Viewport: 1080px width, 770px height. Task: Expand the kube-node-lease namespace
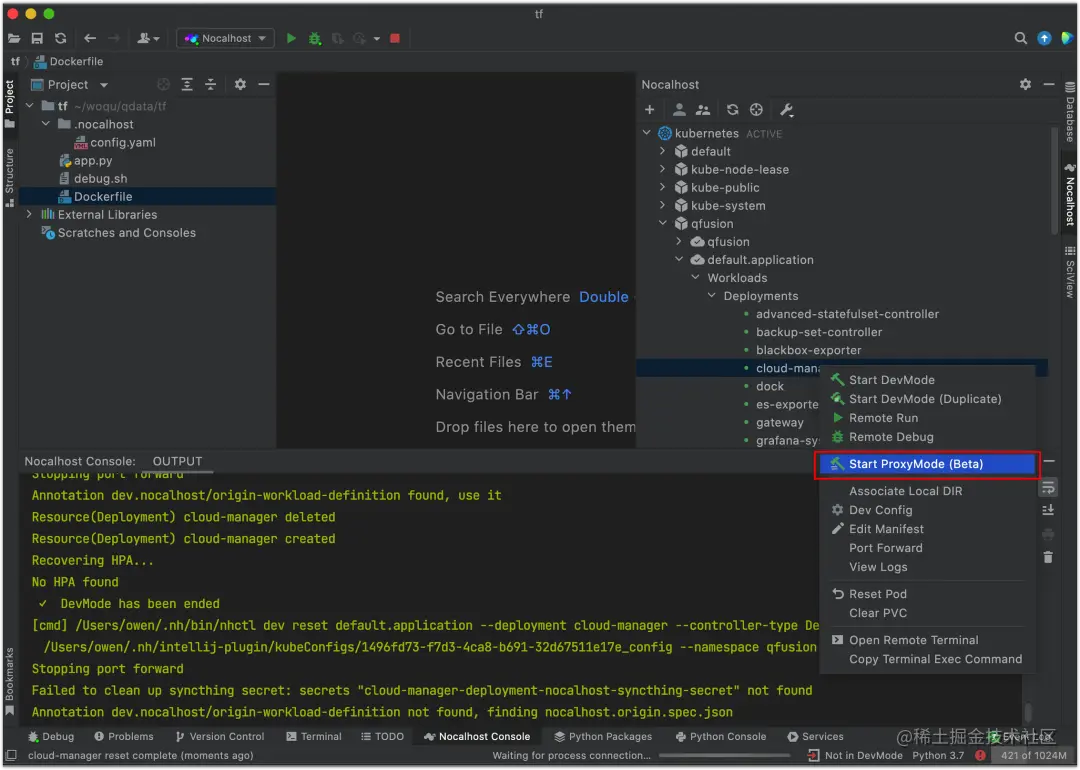click(x=663, y=169)
